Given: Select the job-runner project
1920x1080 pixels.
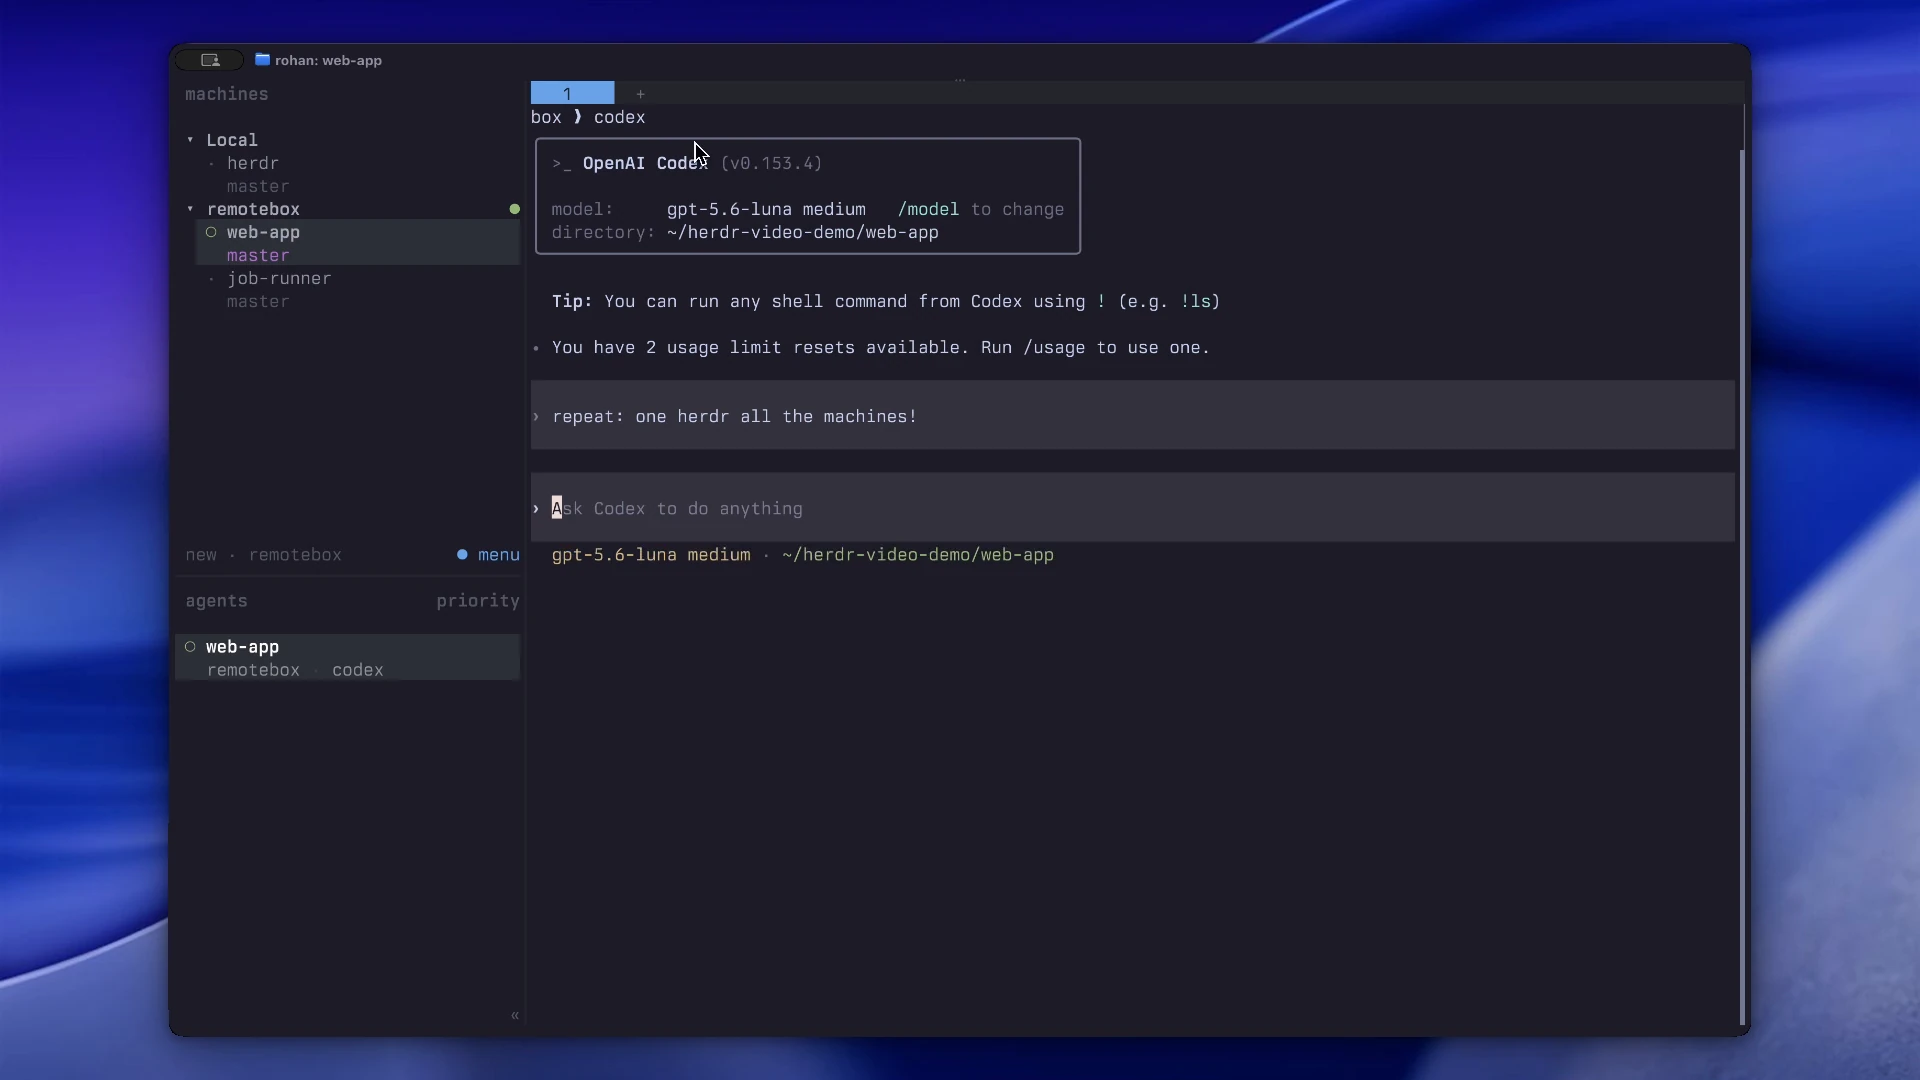Looking at the screenshot, I should [x=279, y=278].
